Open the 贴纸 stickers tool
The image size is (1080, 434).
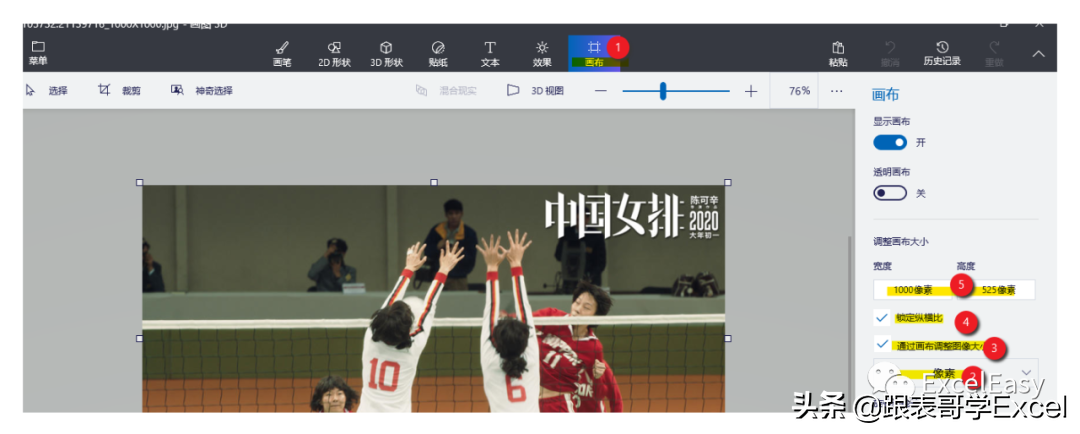coord(438,54)
